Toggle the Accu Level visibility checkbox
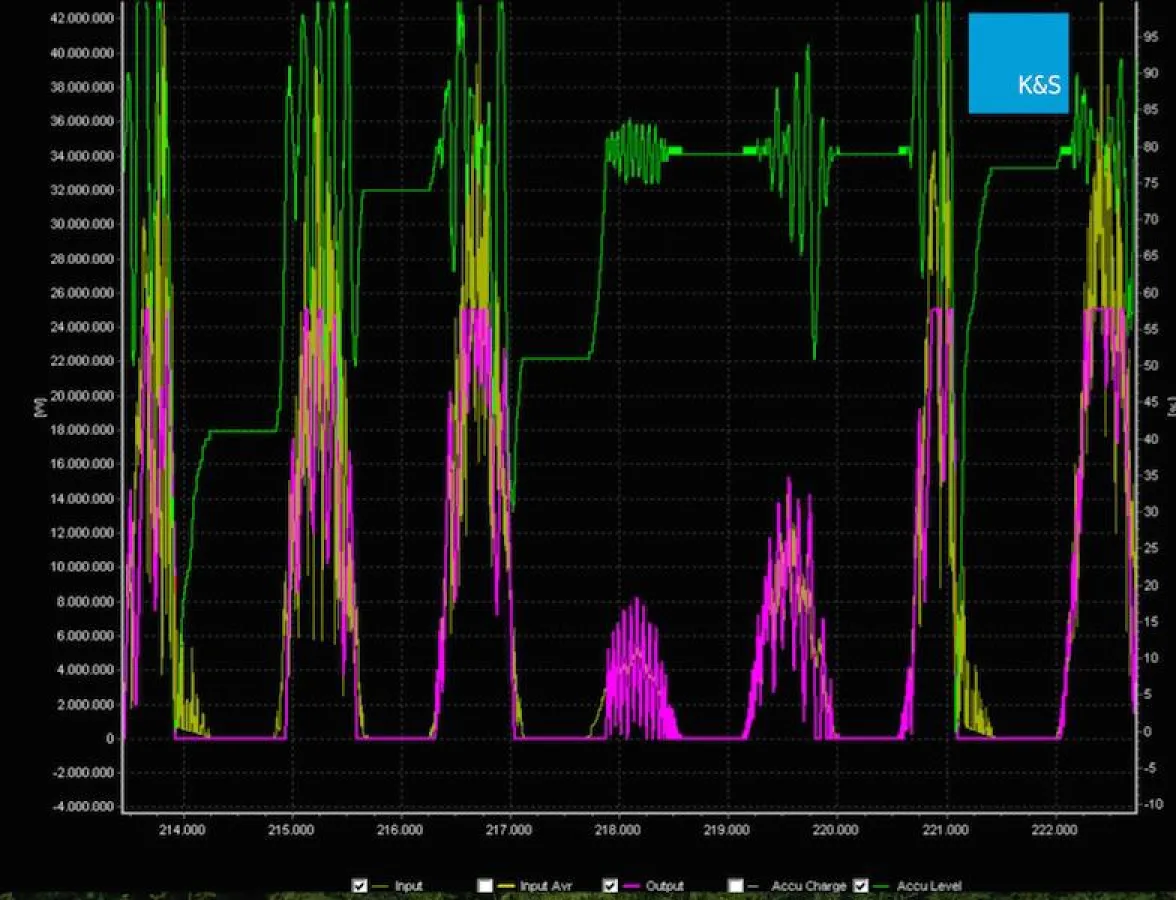 (x=860, y=885)
